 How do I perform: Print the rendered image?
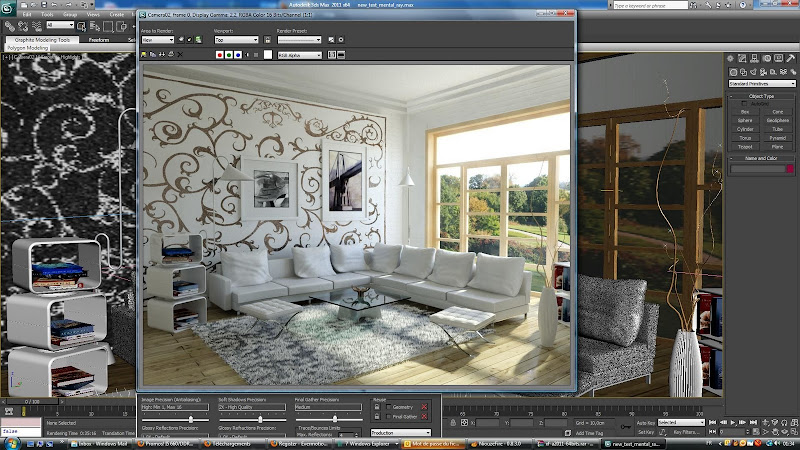[171, 55]
